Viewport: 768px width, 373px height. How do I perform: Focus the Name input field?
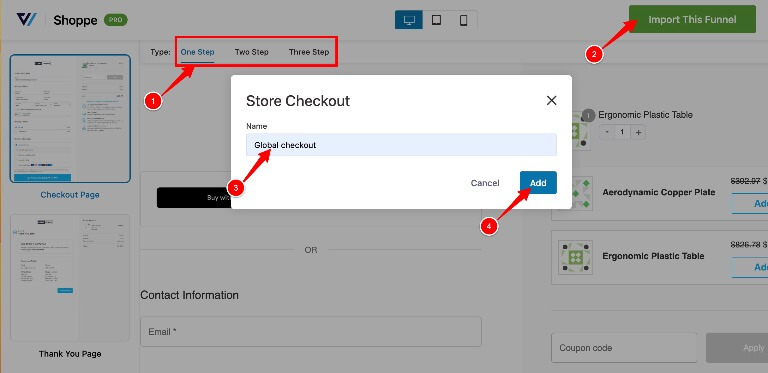point(401,145)
